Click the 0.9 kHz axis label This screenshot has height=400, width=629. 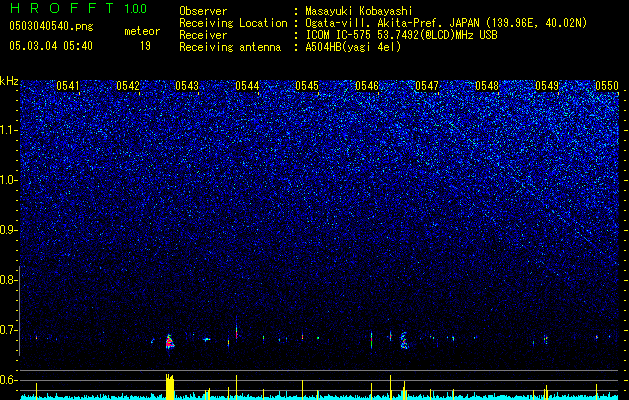click(8, 230)
